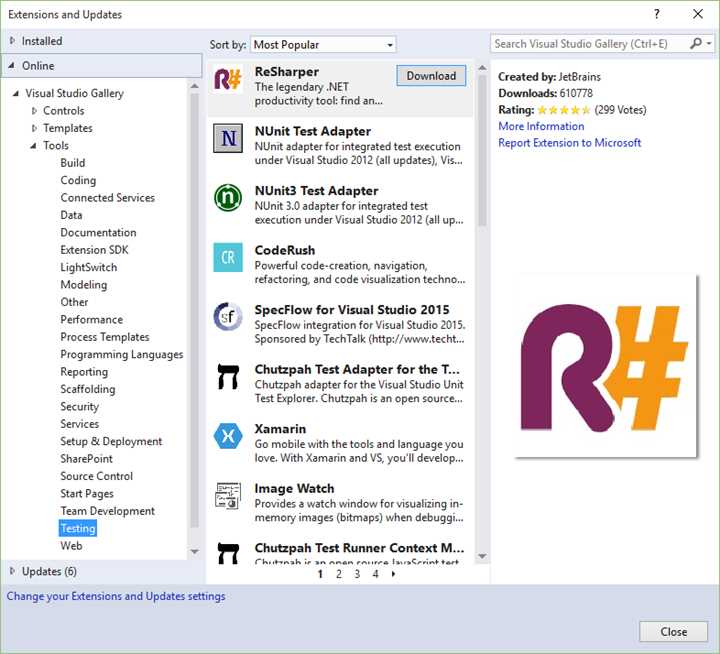Select SpecFlow for Visual Studio 2015 title
This screenshot has height=654, width=720.
click(352, 310)
